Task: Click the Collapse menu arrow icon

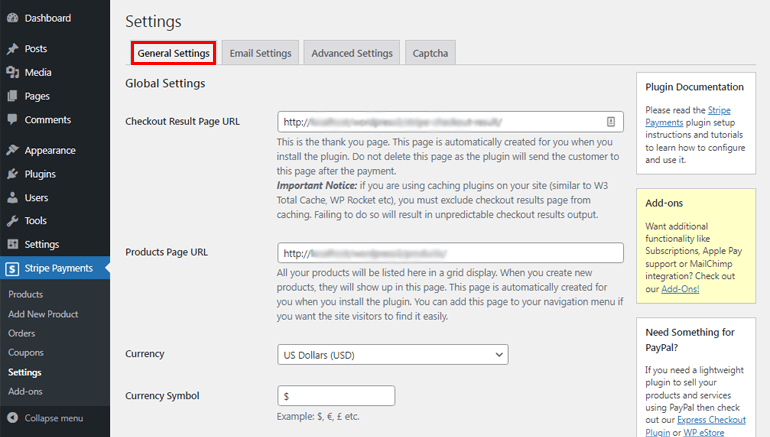Action: tap(12, 418)
